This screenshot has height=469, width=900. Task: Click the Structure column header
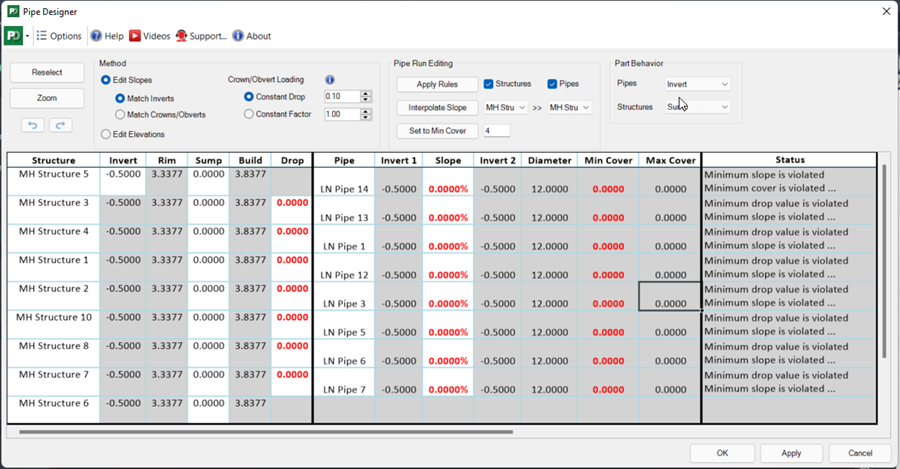pyautogui.click(x=53, y=160)
